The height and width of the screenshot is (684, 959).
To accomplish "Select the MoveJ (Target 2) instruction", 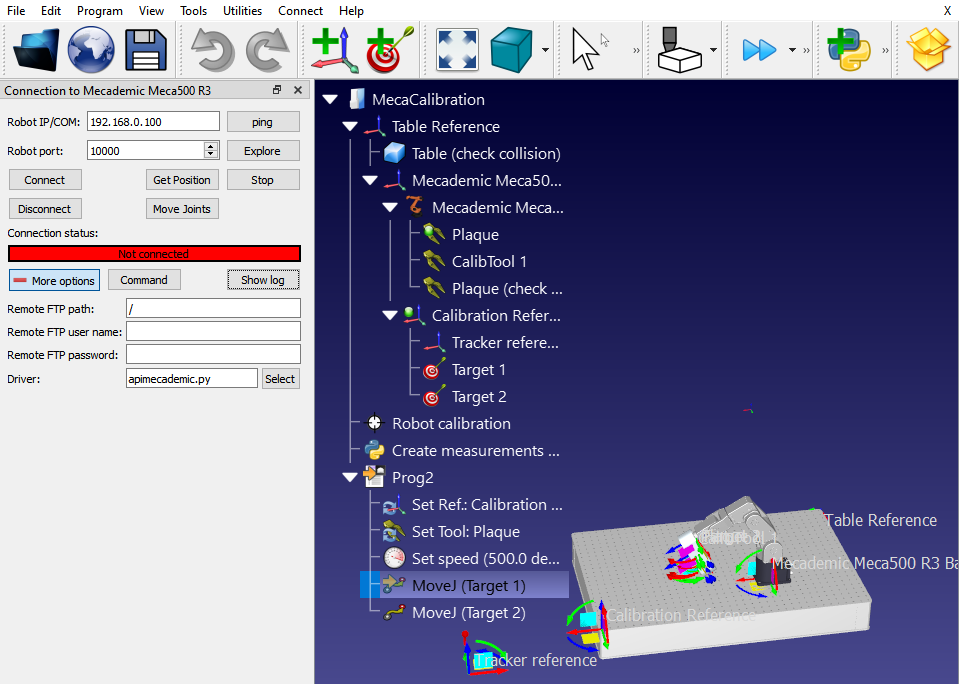I will click(455, 613).
